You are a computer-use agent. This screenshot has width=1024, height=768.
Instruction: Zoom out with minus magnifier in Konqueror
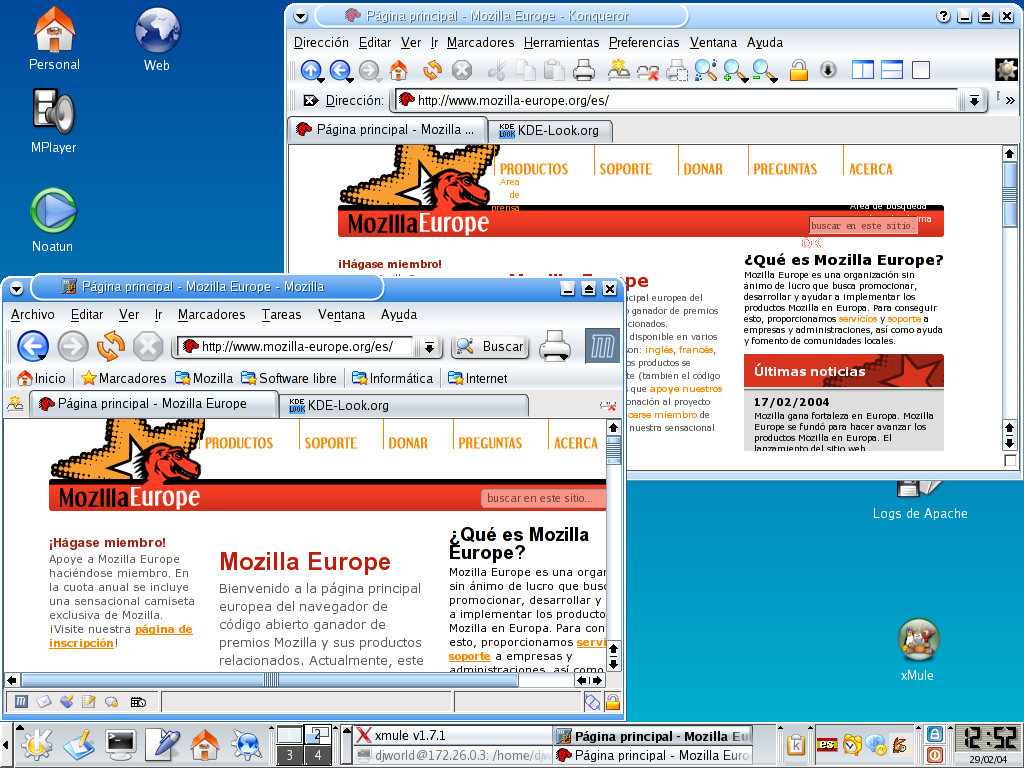(764, 71)
